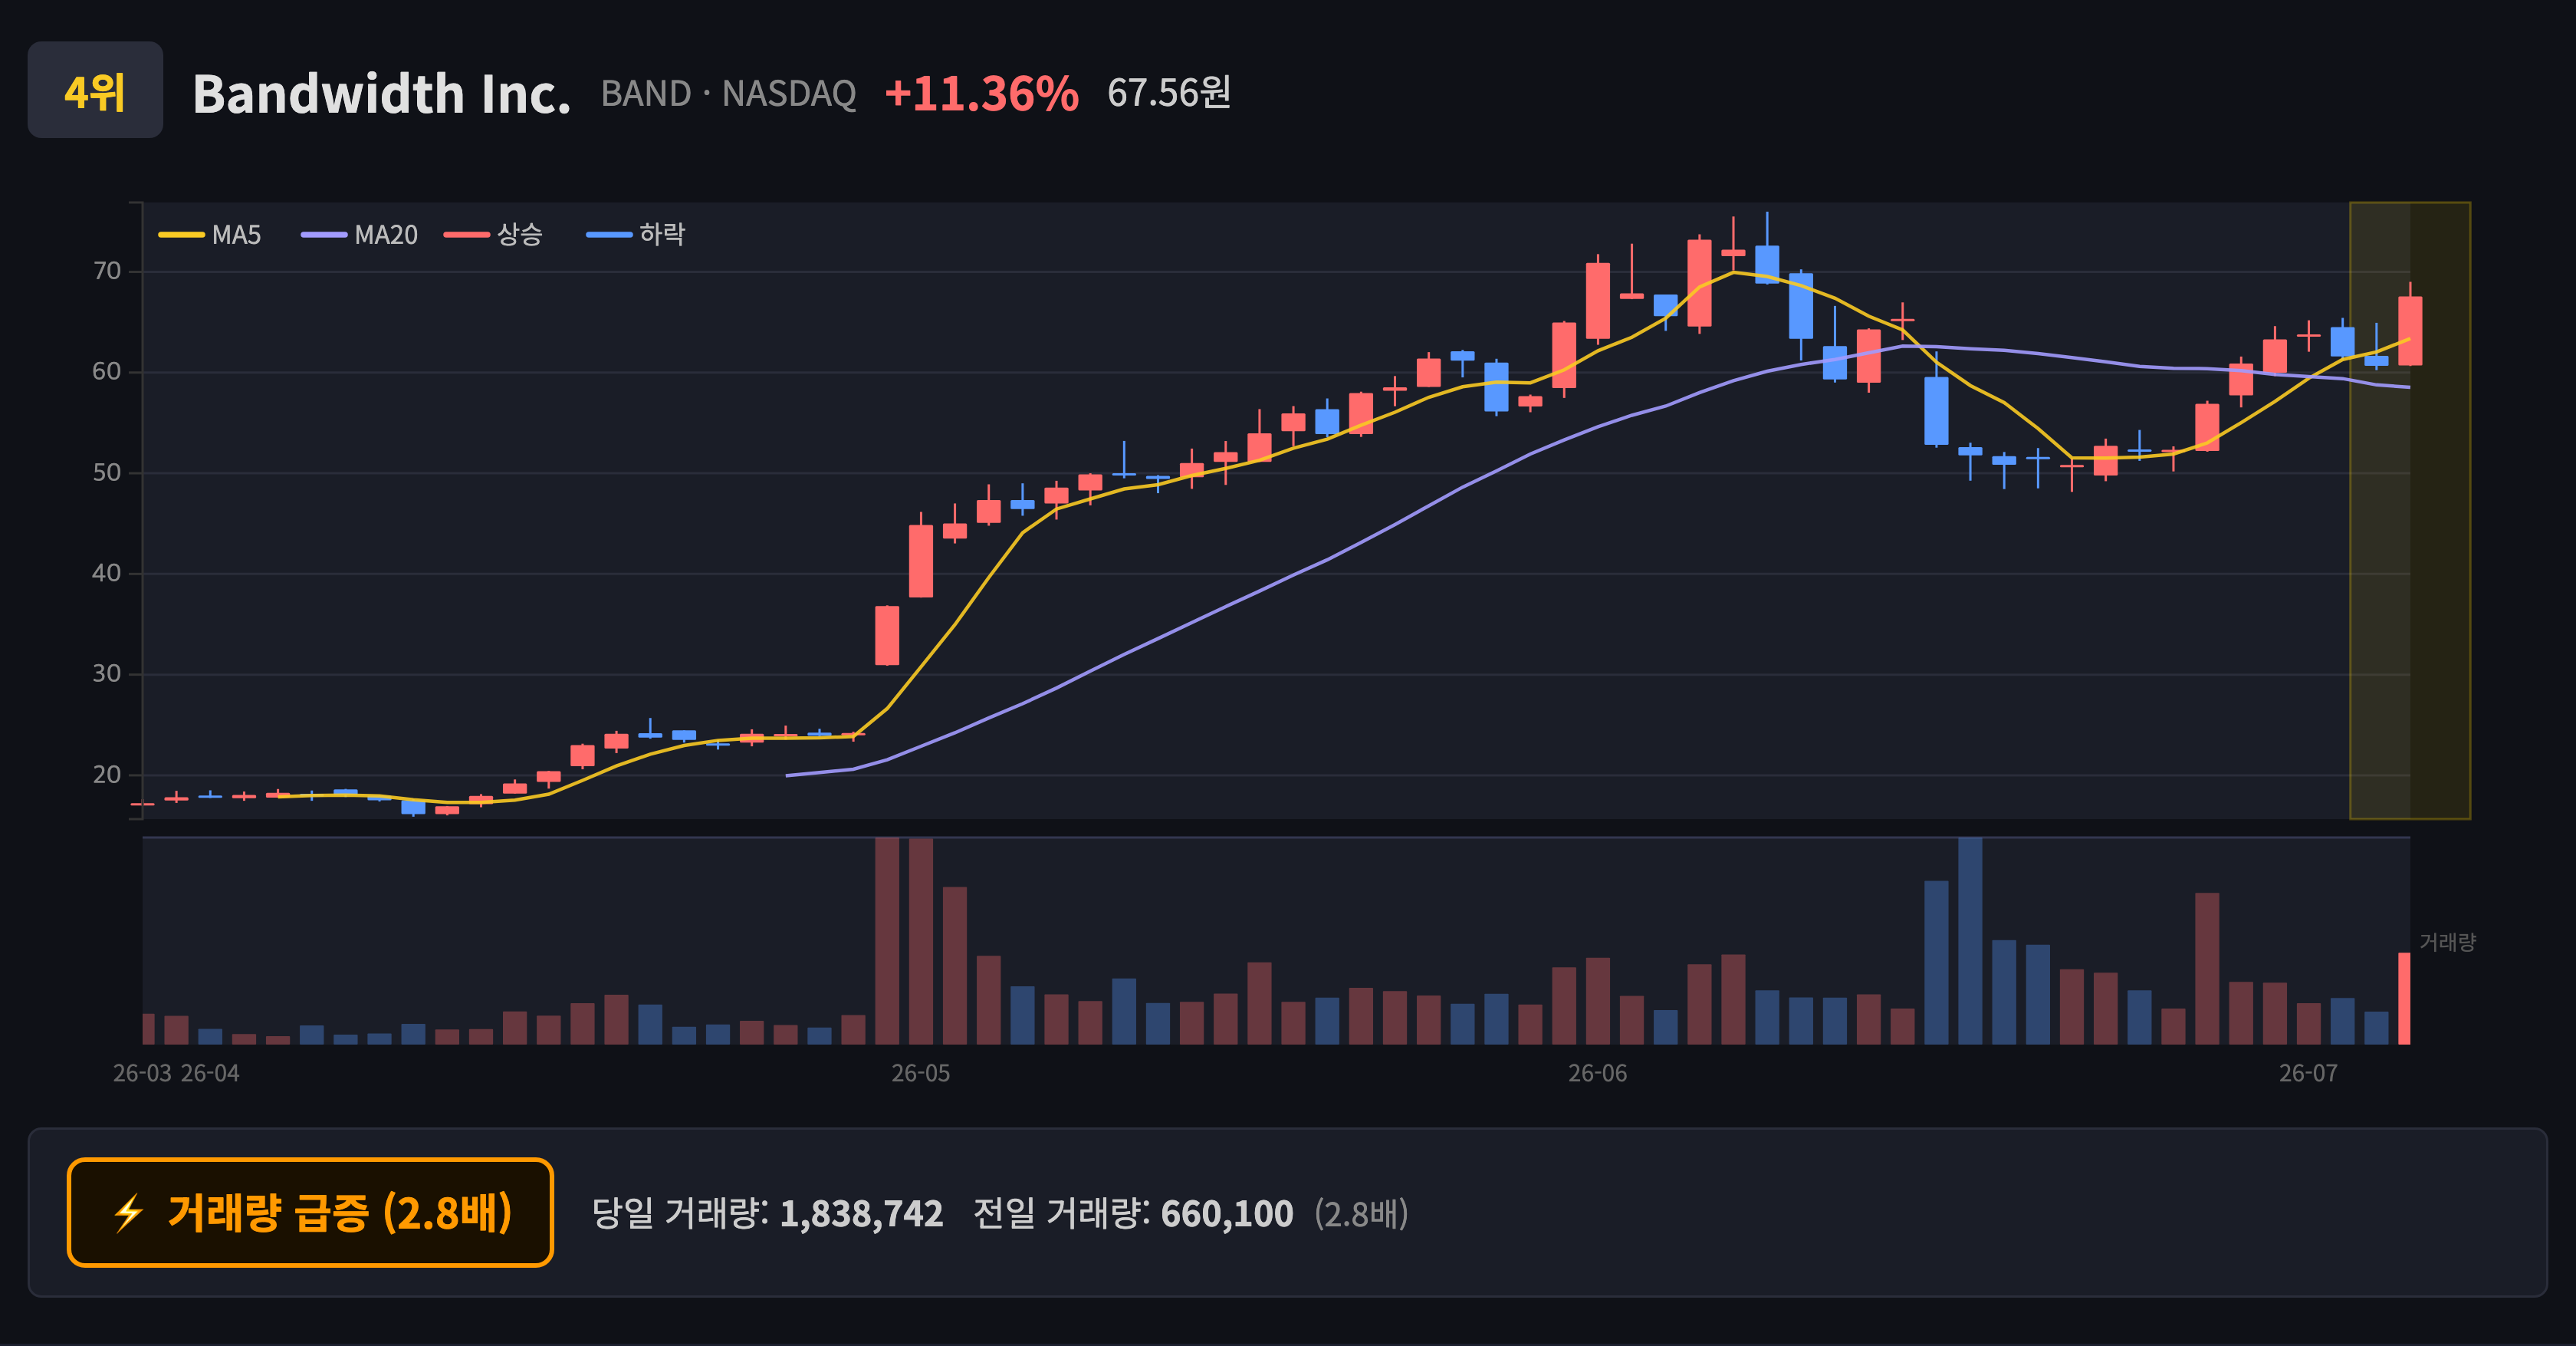The image size is (2576, 1346).
Task: Click the +11.36% change percentage
Action: 981,94
